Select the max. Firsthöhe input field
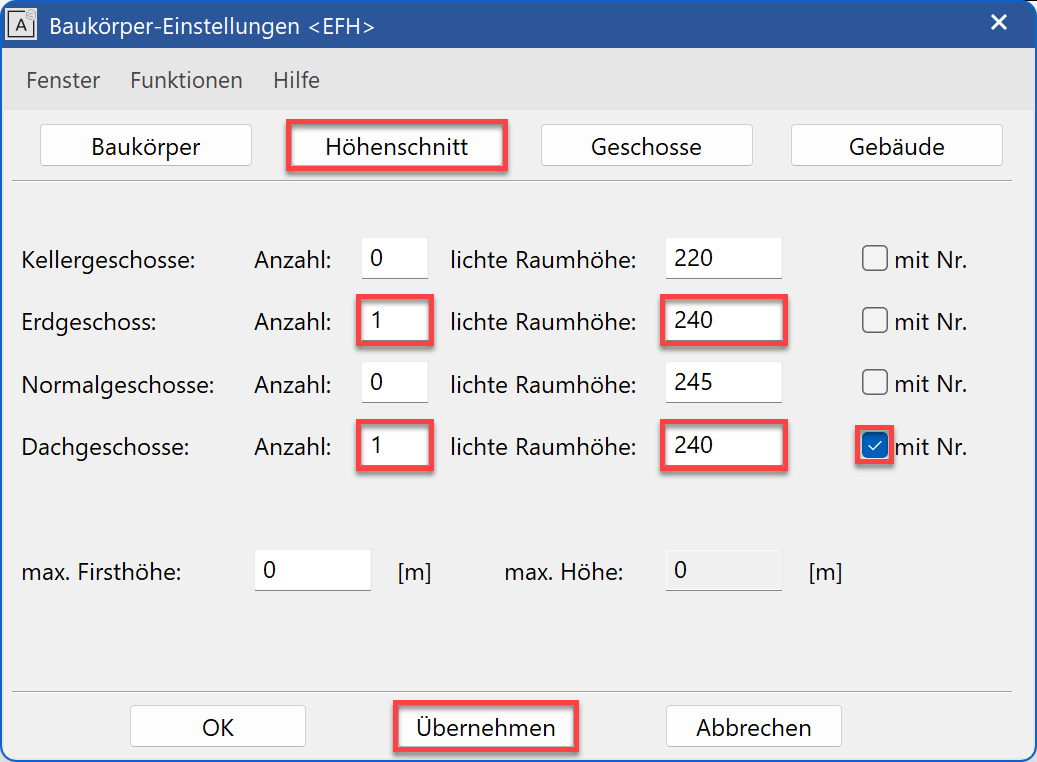The width and height of the screenshot is (1037, 762). (x=312, y=571)
